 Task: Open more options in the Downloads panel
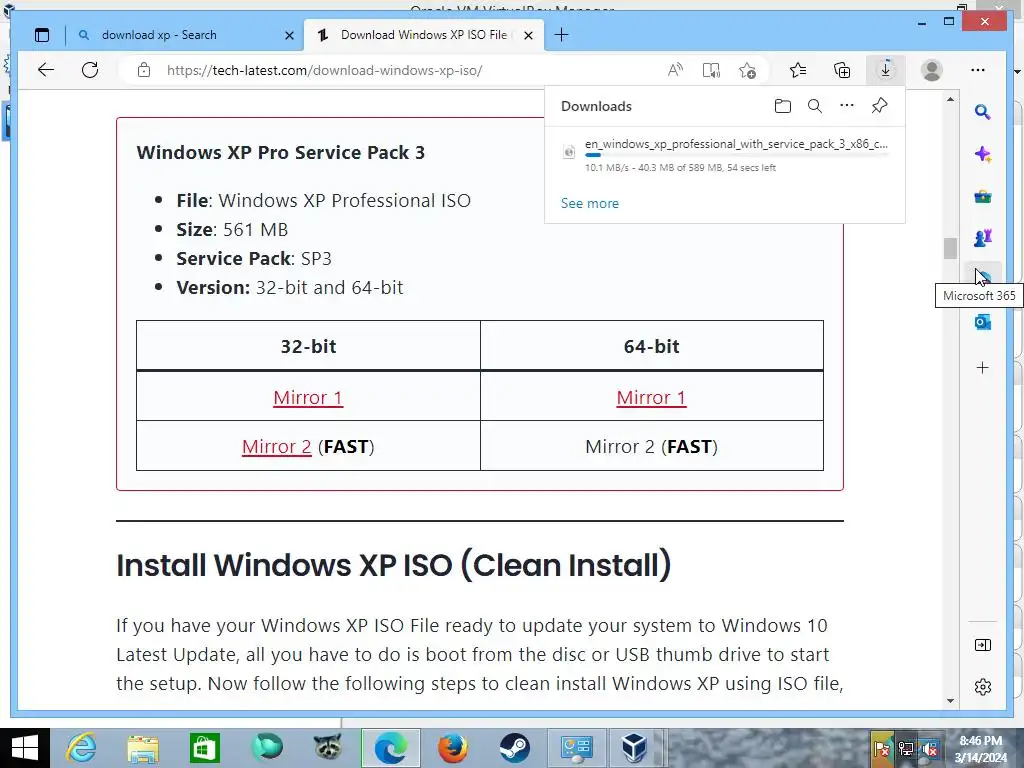coord(847,106)
